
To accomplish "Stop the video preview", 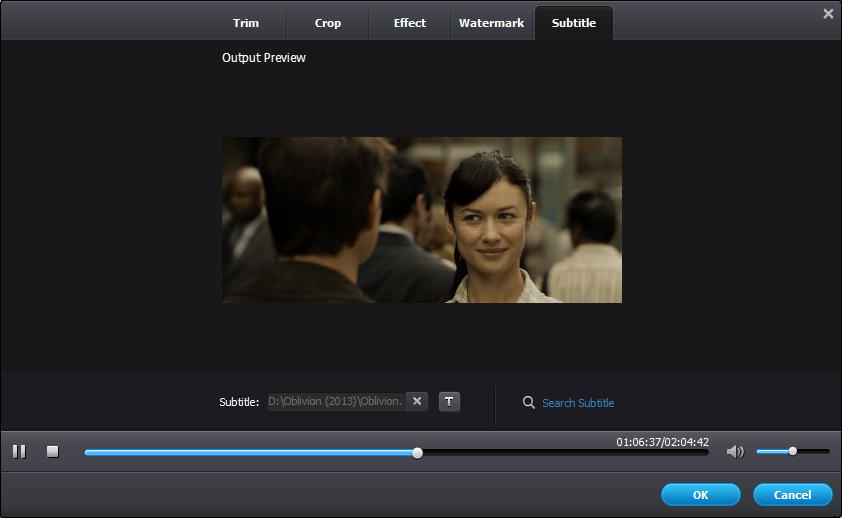I will [53, 451].
